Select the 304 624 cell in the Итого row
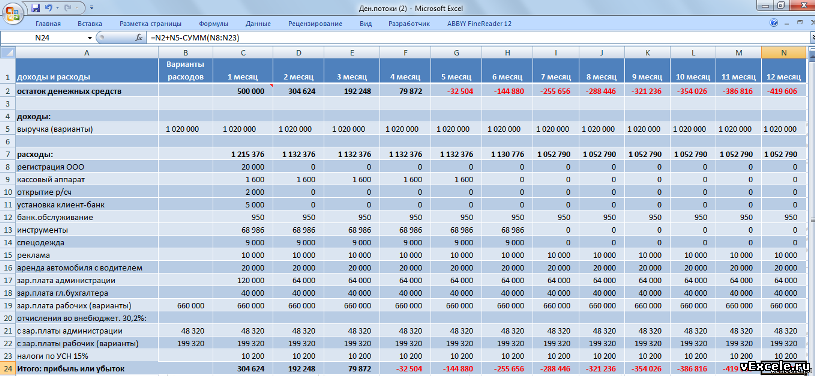The image size is (815, 376). pyautogui.click(x=243, y=369)
